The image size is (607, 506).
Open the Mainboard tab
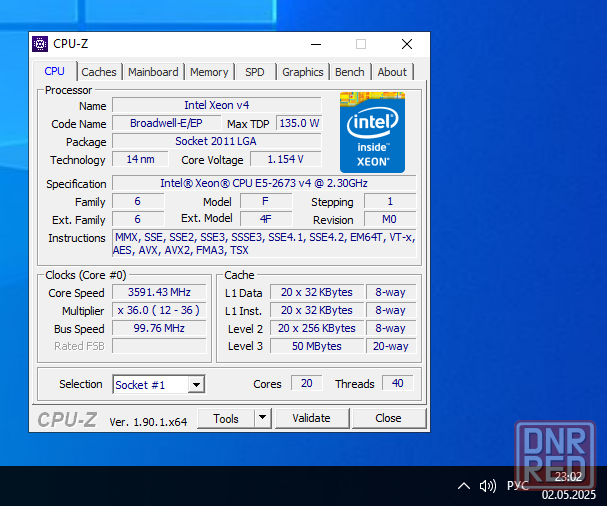[x=153, y=72]
